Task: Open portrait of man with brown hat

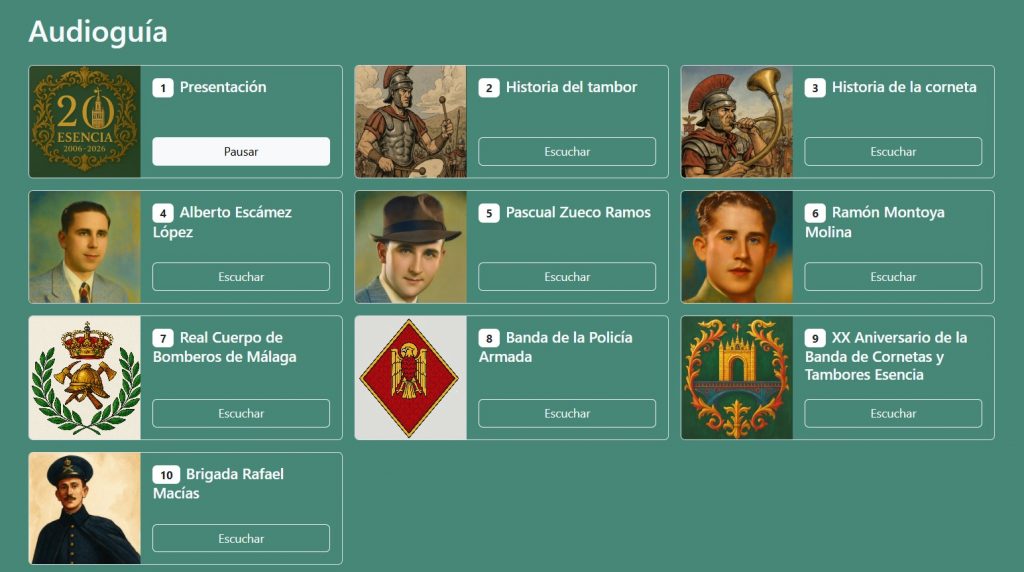Action: 411,247
